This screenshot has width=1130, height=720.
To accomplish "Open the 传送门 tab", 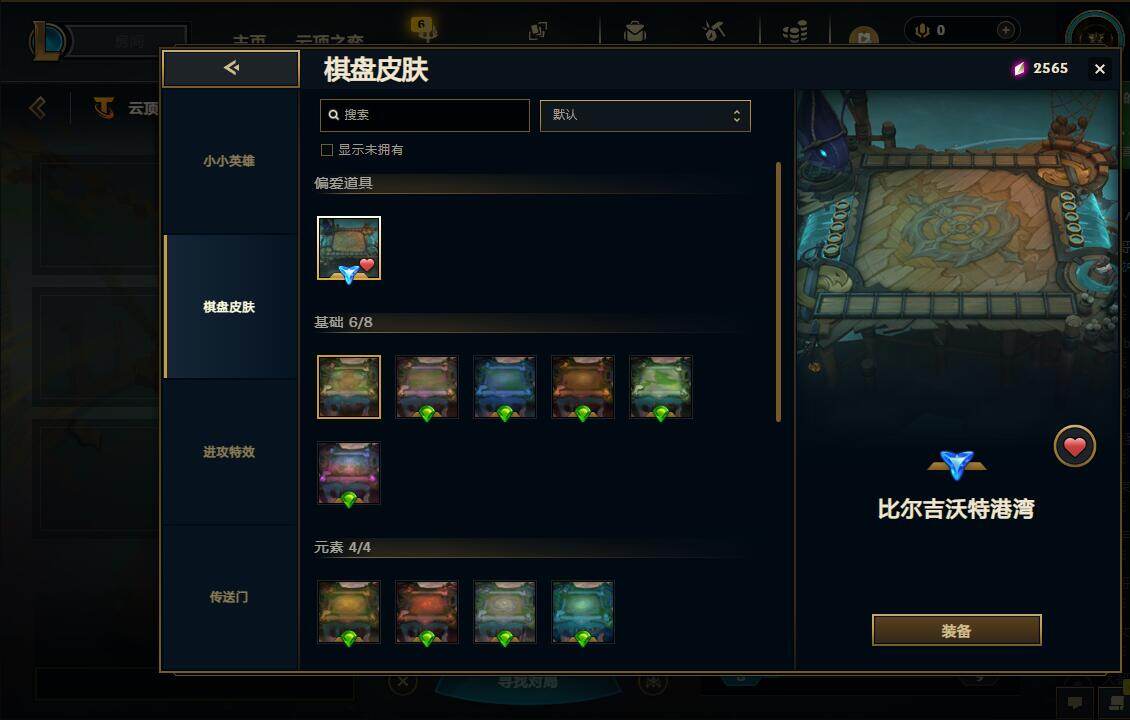I will pos(229,597).
